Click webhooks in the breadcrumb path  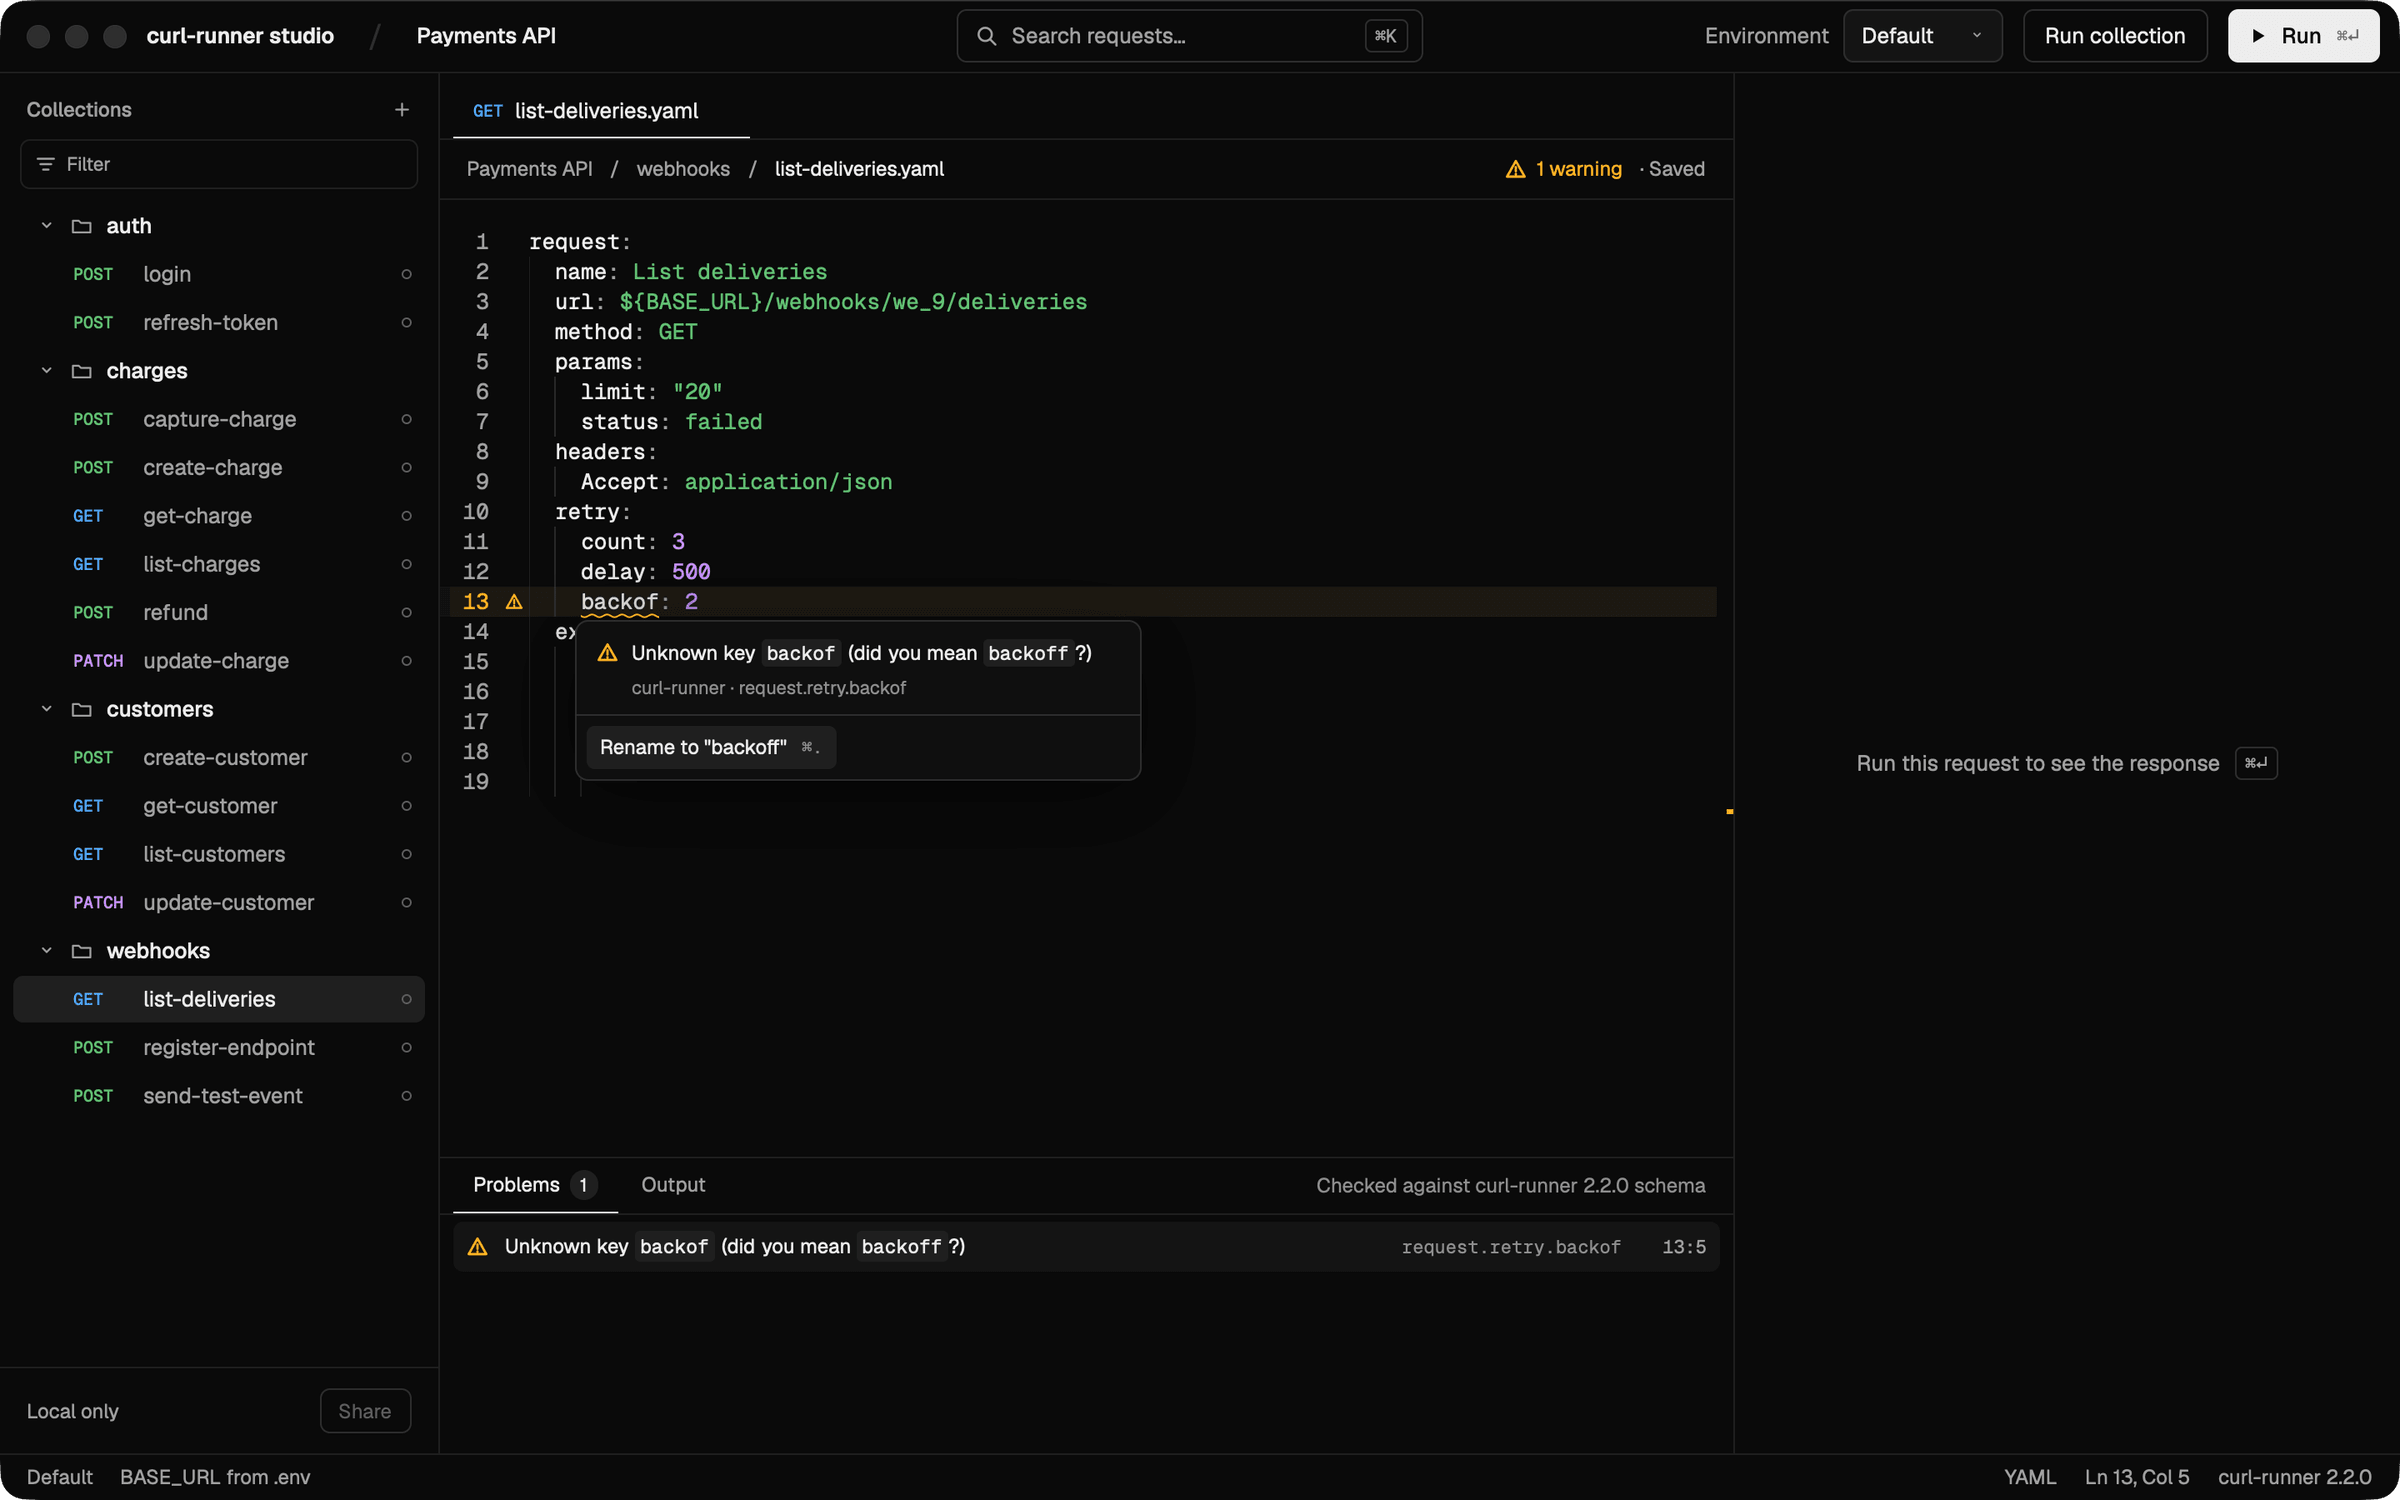[x=683, y=169]
